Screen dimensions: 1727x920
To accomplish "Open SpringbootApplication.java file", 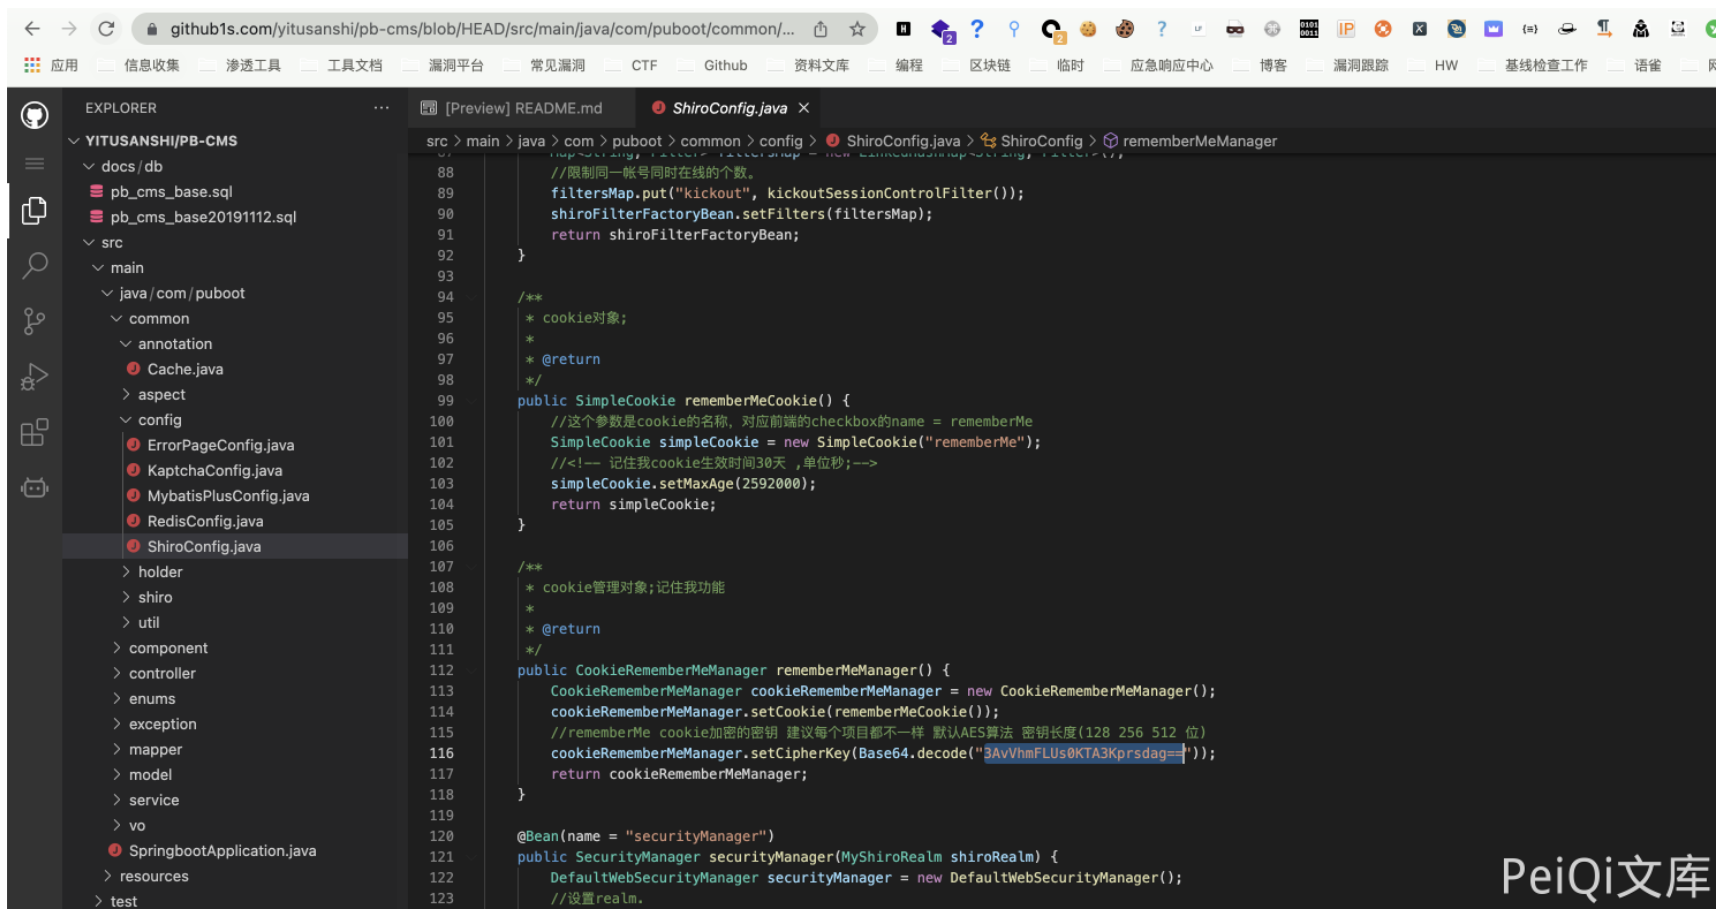I will tap(222, 851).
